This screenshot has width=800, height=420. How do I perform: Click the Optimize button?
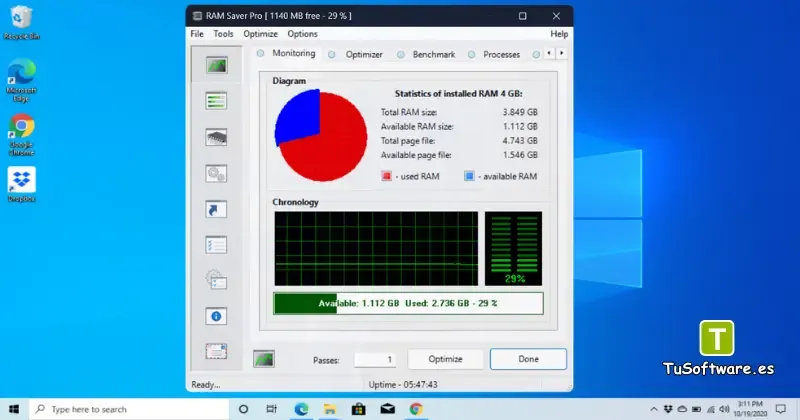(x=445, y=359)
